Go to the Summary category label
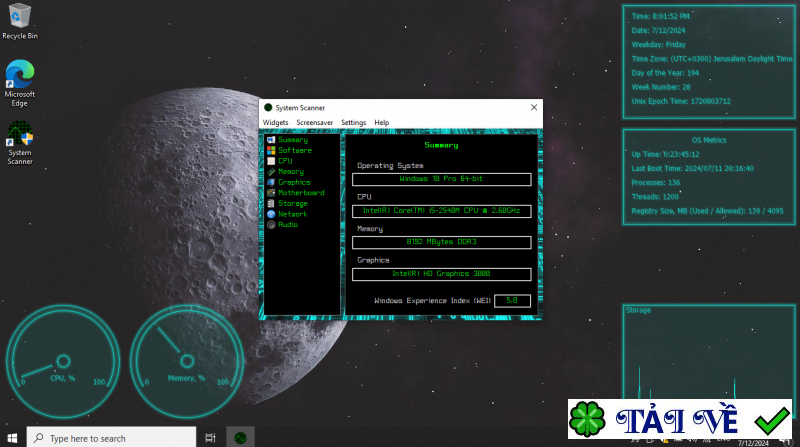Viewport: 800px width, 447px height. (293, 140)
